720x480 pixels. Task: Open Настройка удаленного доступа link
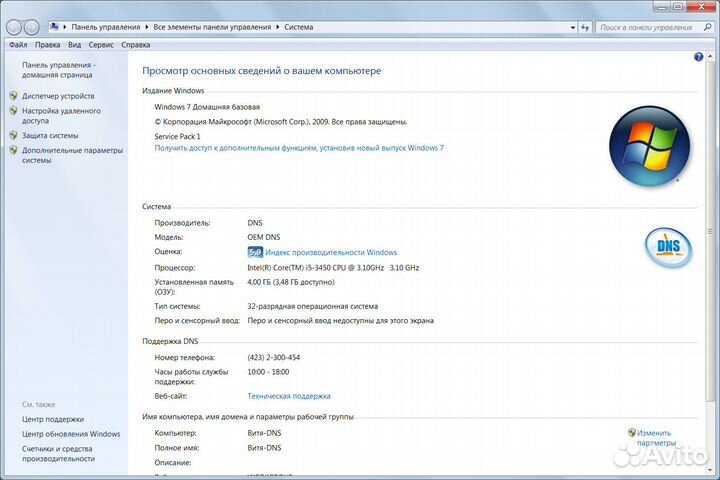(x=61, y=116)
